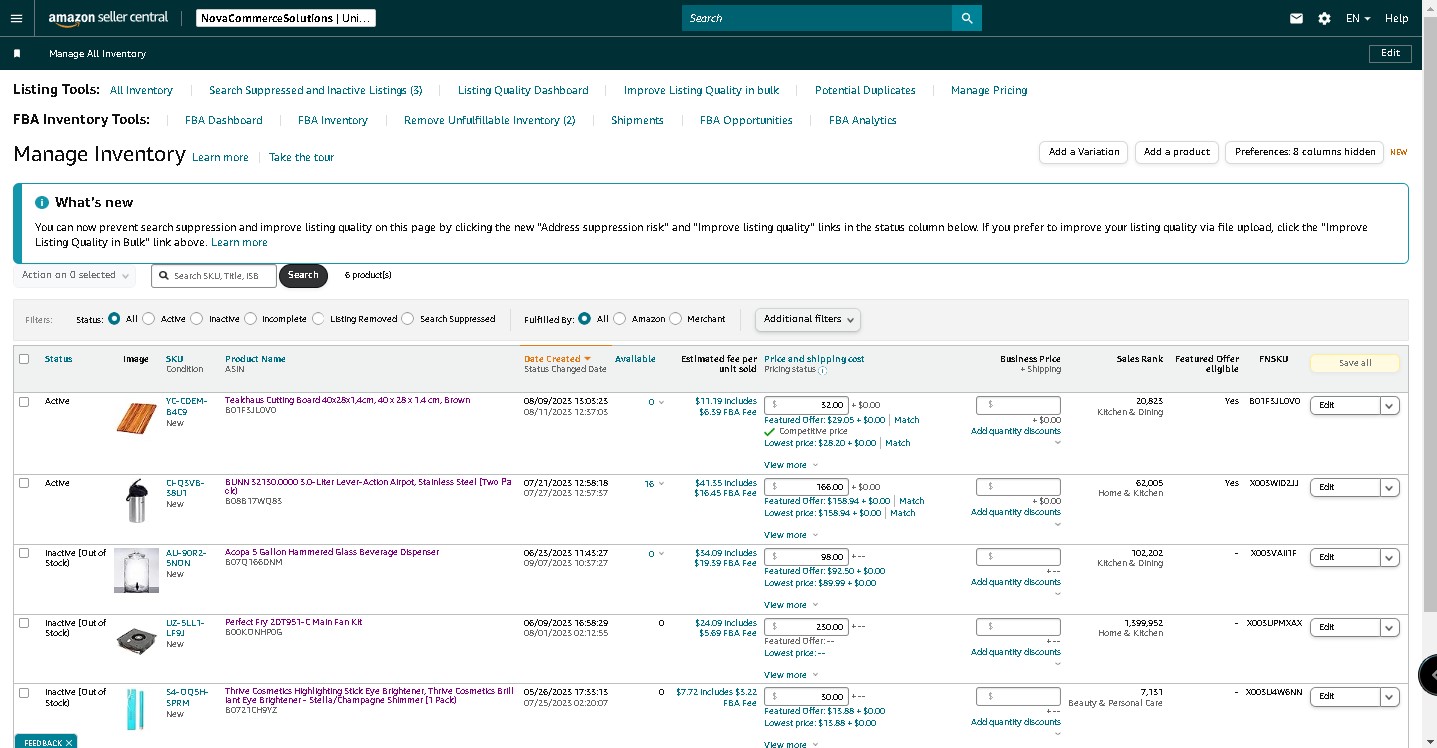Viewport: 1437px width, 748px height.
Task: Select the Fulfilled By Amazon radio
Action: point(620,319)
